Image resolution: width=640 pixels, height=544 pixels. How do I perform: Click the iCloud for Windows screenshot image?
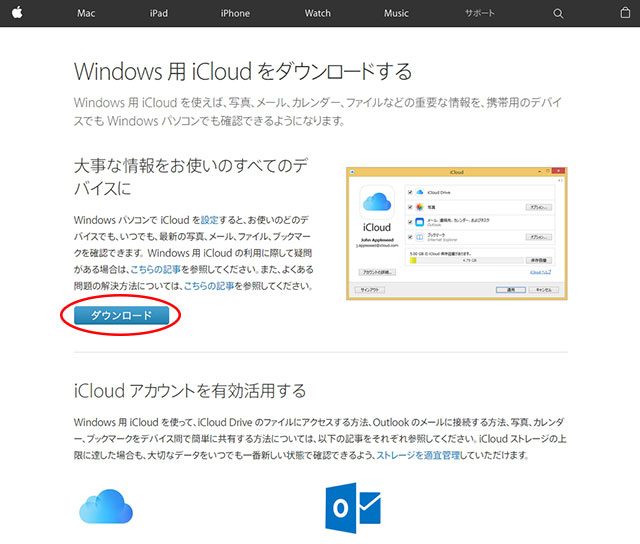[457, 233]
